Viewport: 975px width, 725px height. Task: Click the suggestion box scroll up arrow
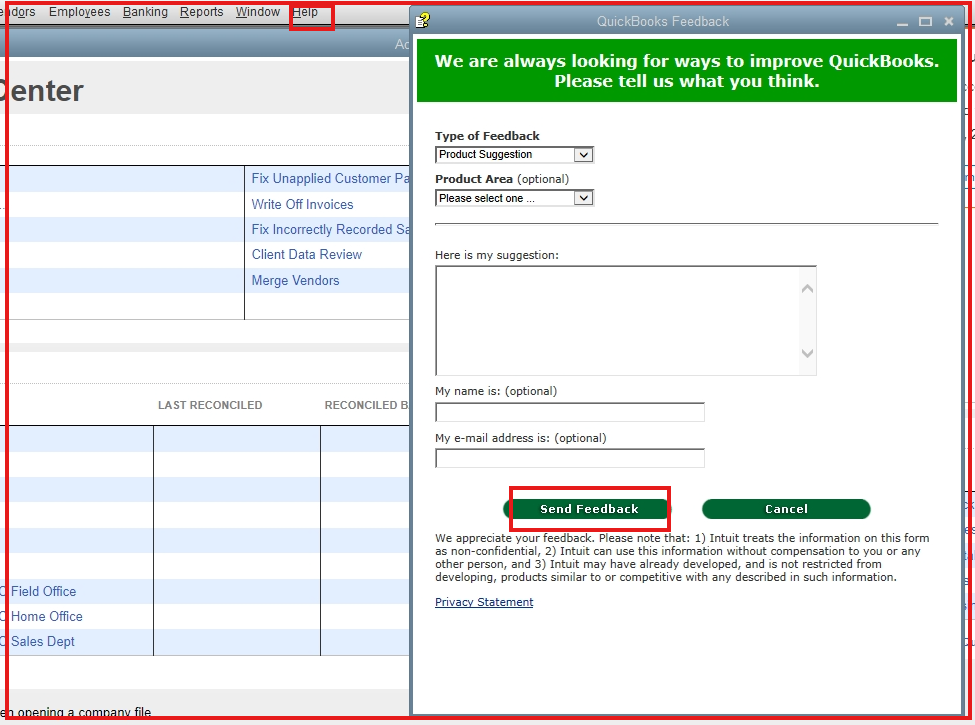tap(807, 289)
